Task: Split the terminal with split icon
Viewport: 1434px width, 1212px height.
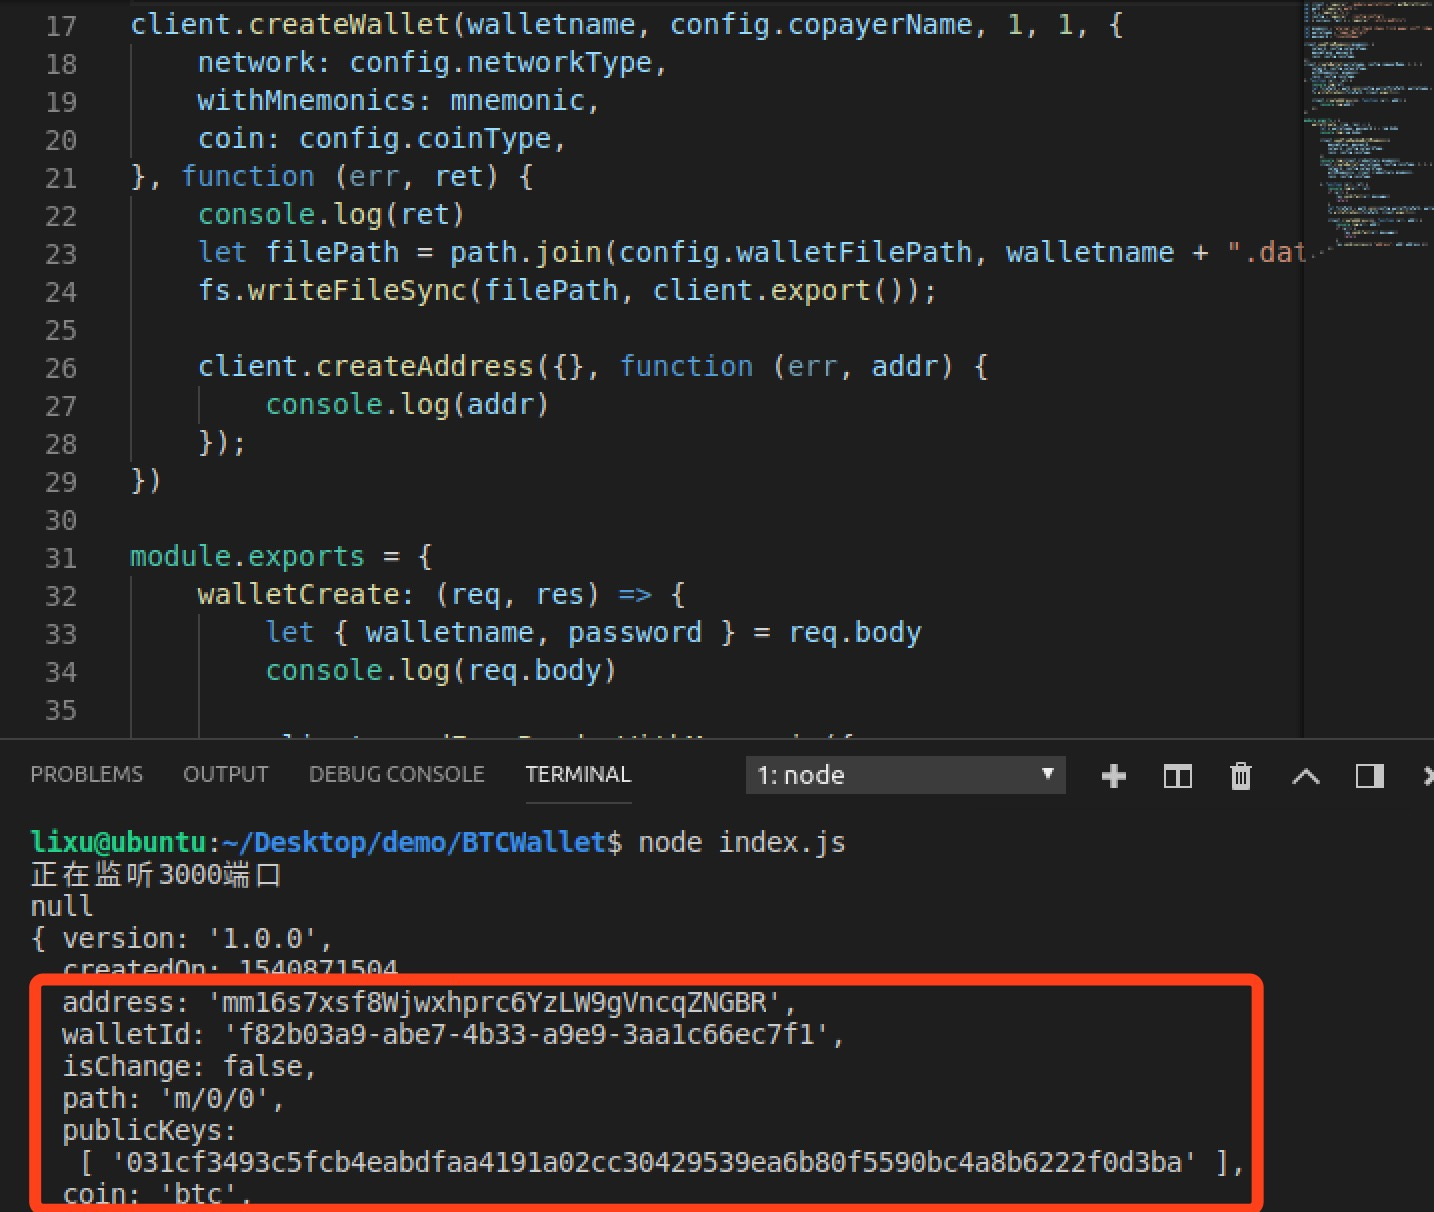Action: click(x=1177, y=776)
